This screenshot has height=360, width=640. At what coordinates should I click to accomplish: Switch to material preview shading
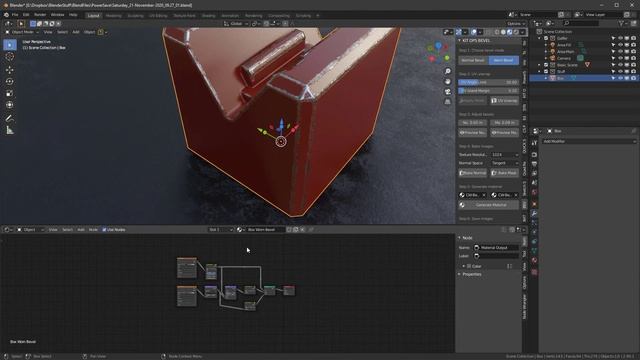pyautogui.click(x=510, y=32)
